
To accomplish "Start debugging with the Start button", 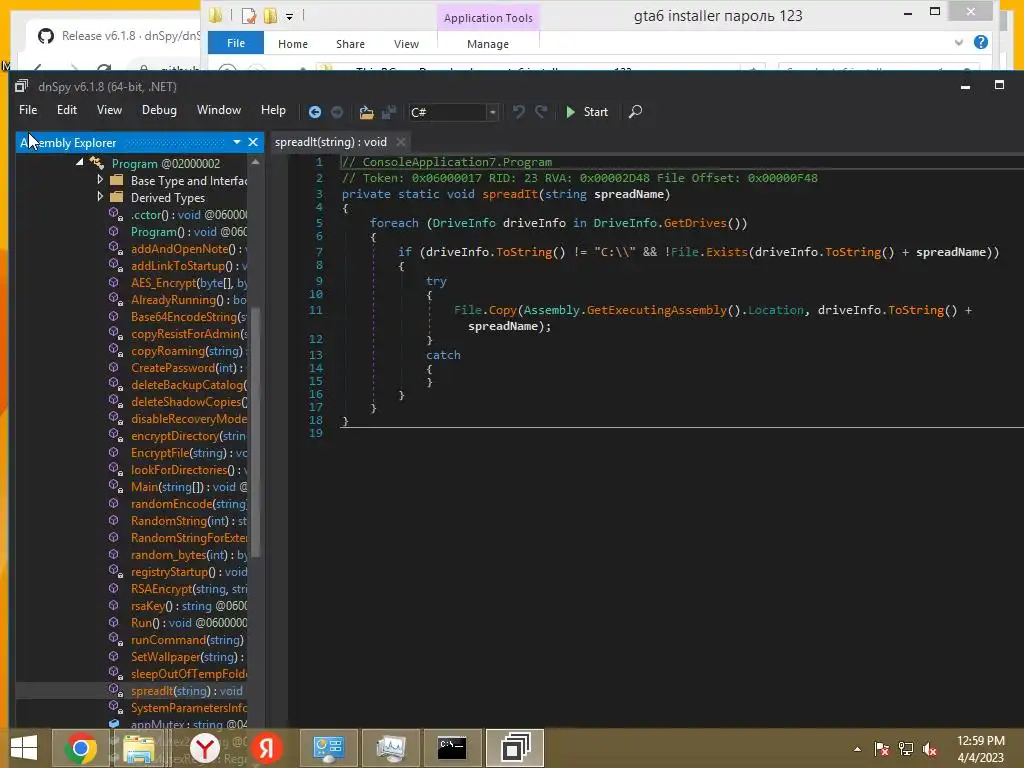I will click(586, 112).
